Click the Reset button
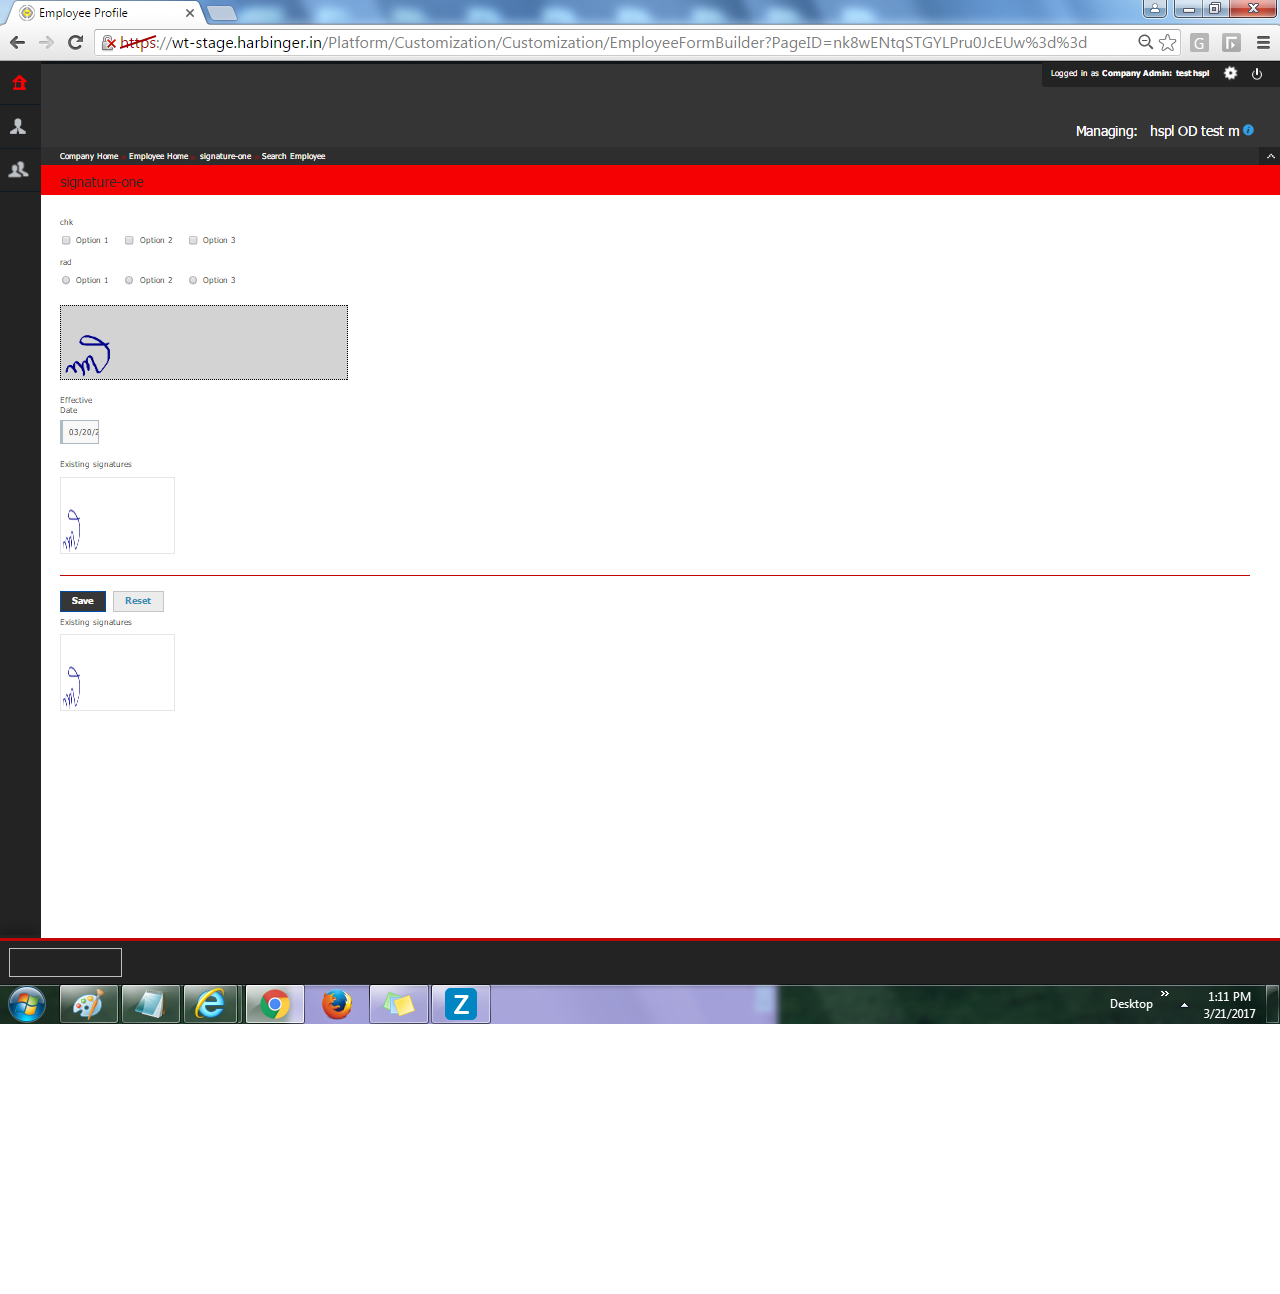 click(x=138, y=601)
